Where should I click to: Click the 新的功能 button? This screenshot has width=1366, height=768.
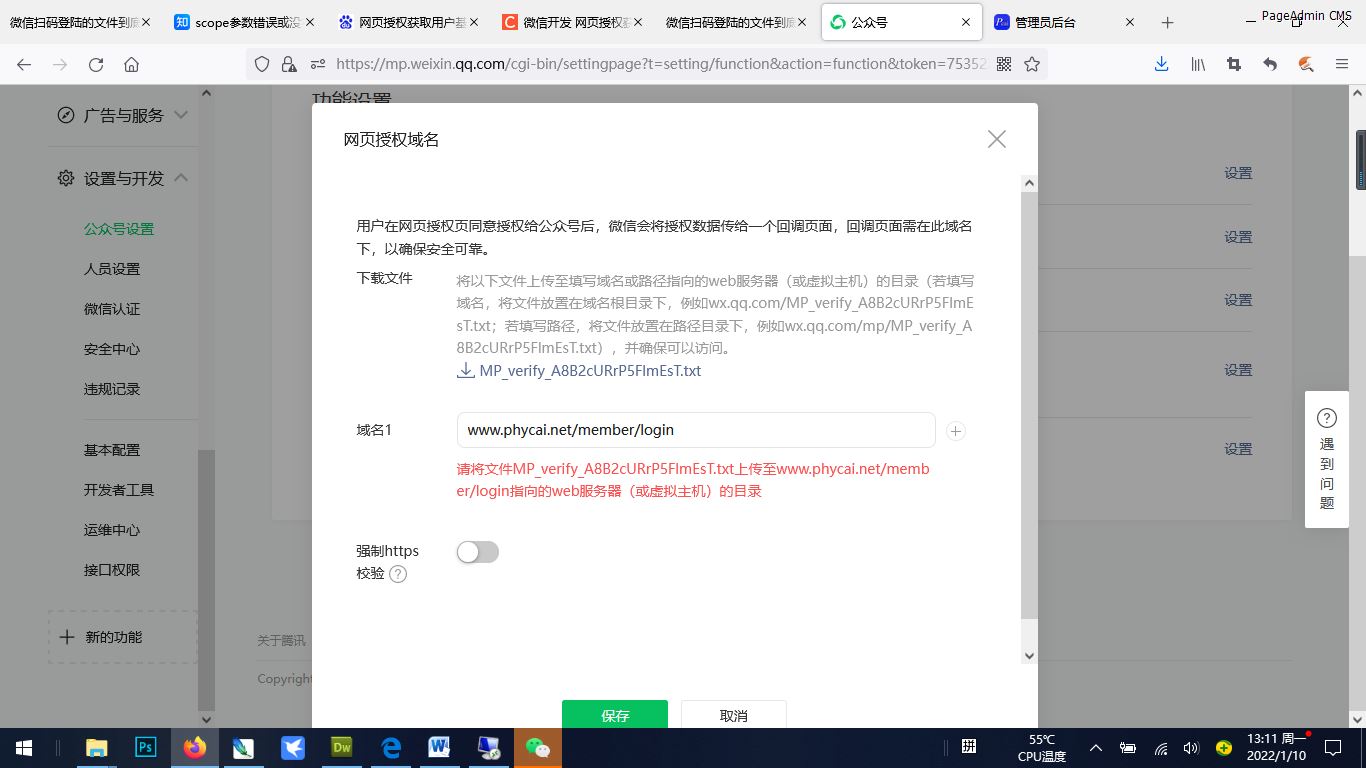[x=123, y=637]
